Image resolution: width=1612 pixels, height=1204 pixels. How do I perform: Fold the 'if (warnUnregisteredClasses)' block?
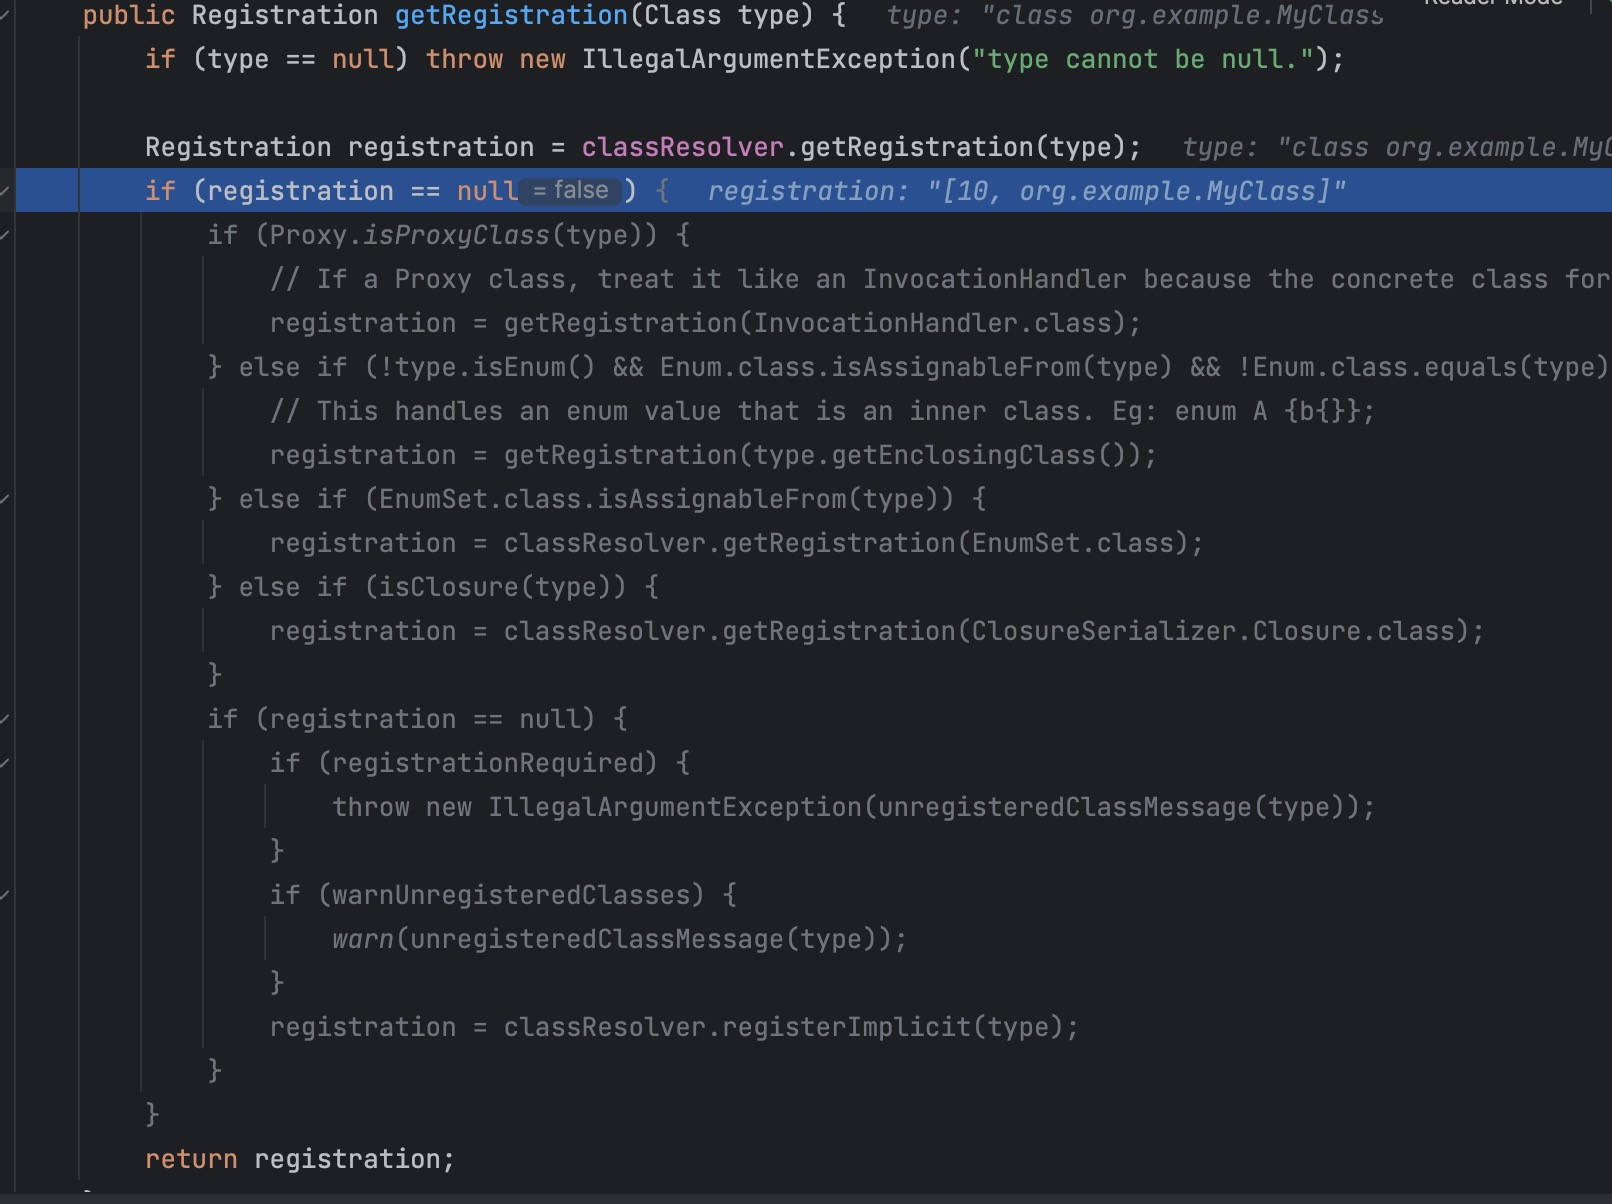tap(6, 895)
